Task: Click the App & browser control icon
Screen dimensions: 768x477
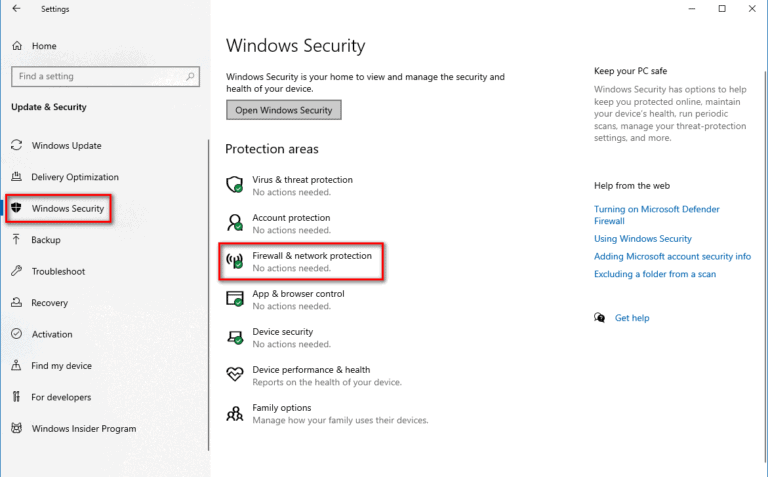Action: 235,299
